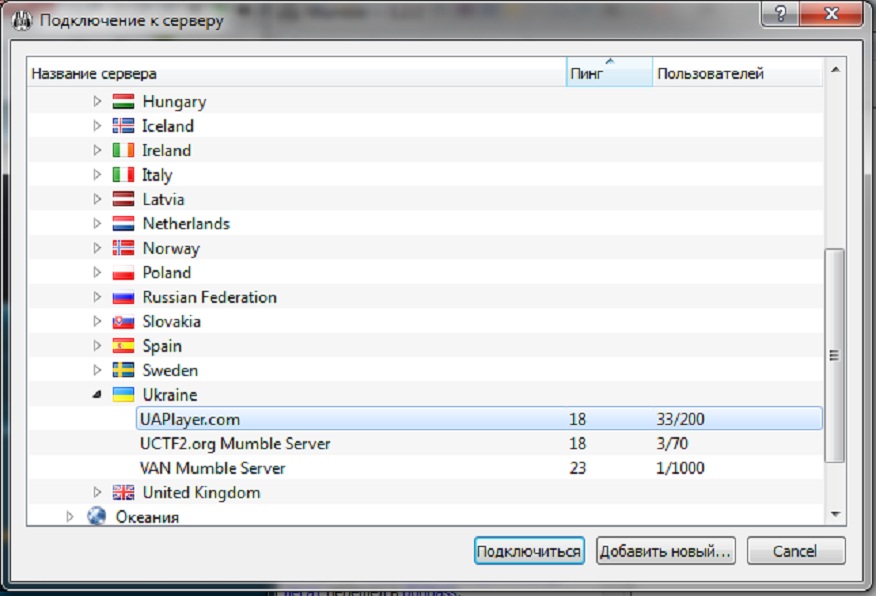
Task: Select the UAPlayer.com server
Action: [479, 419]
